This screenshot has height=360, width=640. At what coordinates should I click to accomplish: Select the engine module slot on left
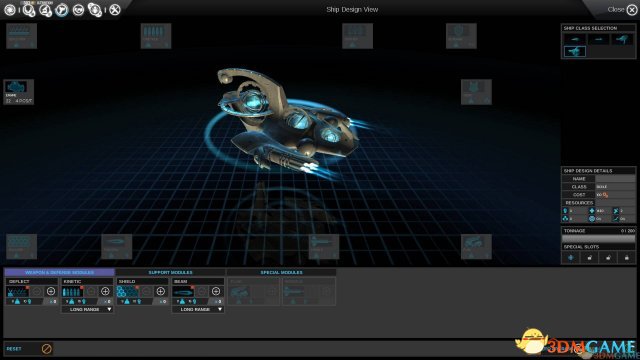(18, 91)
